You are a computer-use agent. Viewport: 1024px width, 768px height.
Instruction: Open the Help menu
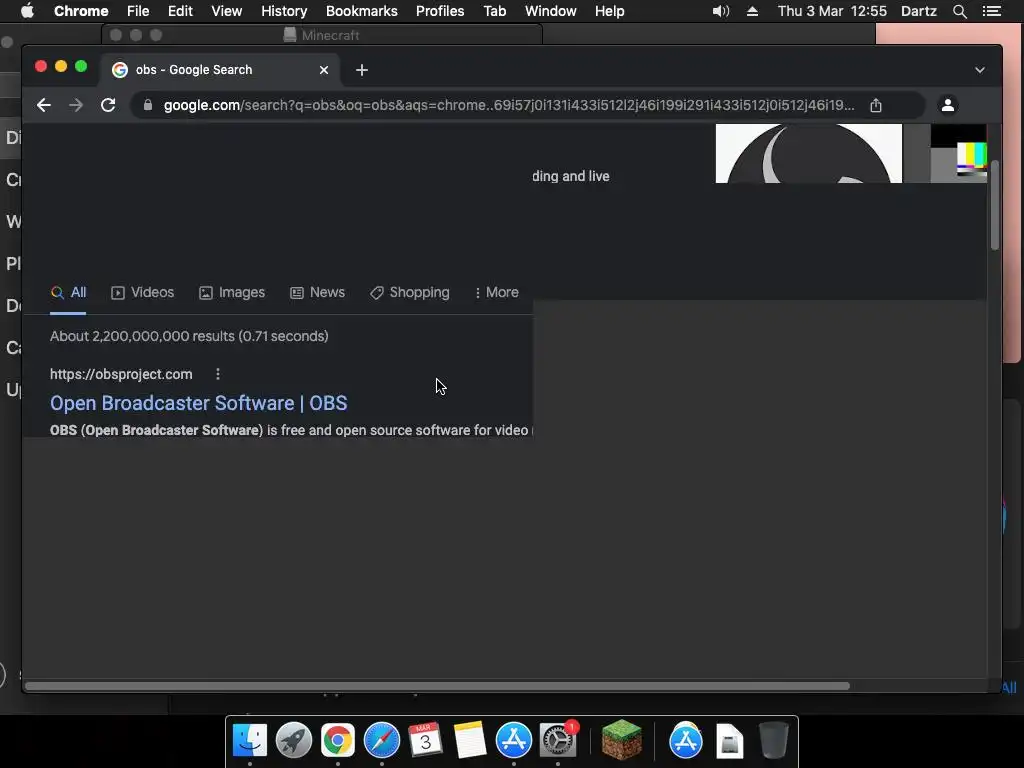pos(609,11)
